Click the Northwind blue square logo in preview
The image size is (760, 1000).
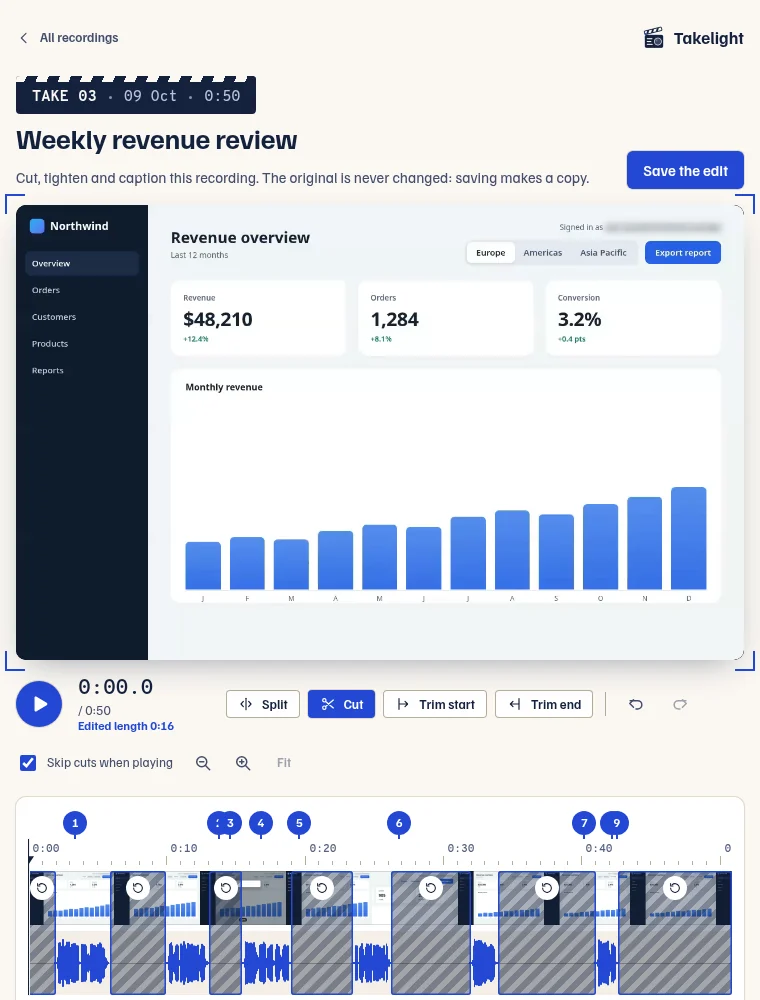click(37, 226)
